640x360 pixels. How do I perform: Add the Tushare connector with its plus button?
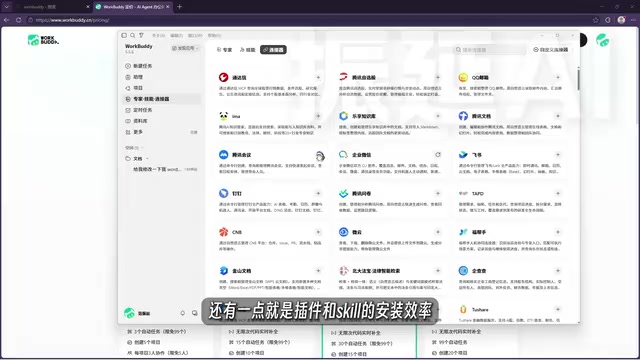coord(558,309)
